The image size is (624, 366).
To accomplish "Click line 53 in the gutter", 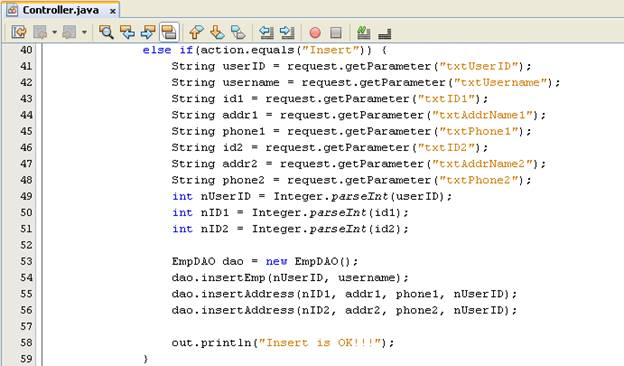I will tap(26, 261).
